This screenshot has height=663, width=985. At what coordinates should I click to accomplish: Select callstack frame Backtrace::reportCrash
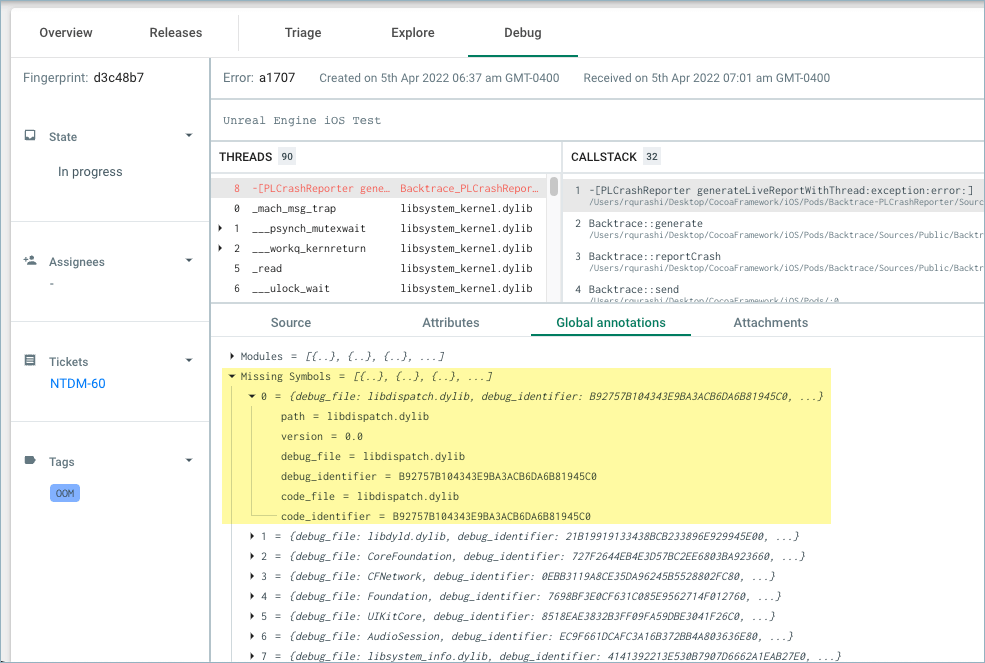point(774,261)
